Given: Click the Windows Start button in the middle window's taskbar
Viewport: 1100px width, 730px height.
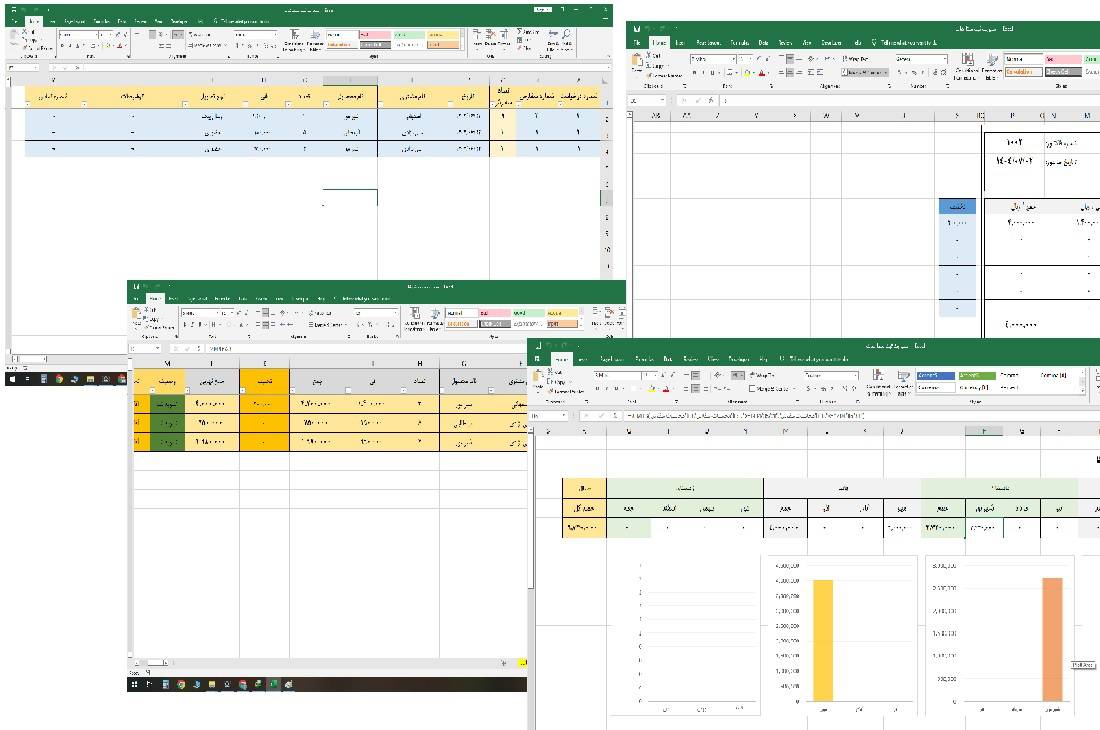Looking at the screenshot, I should click(134, 685).
